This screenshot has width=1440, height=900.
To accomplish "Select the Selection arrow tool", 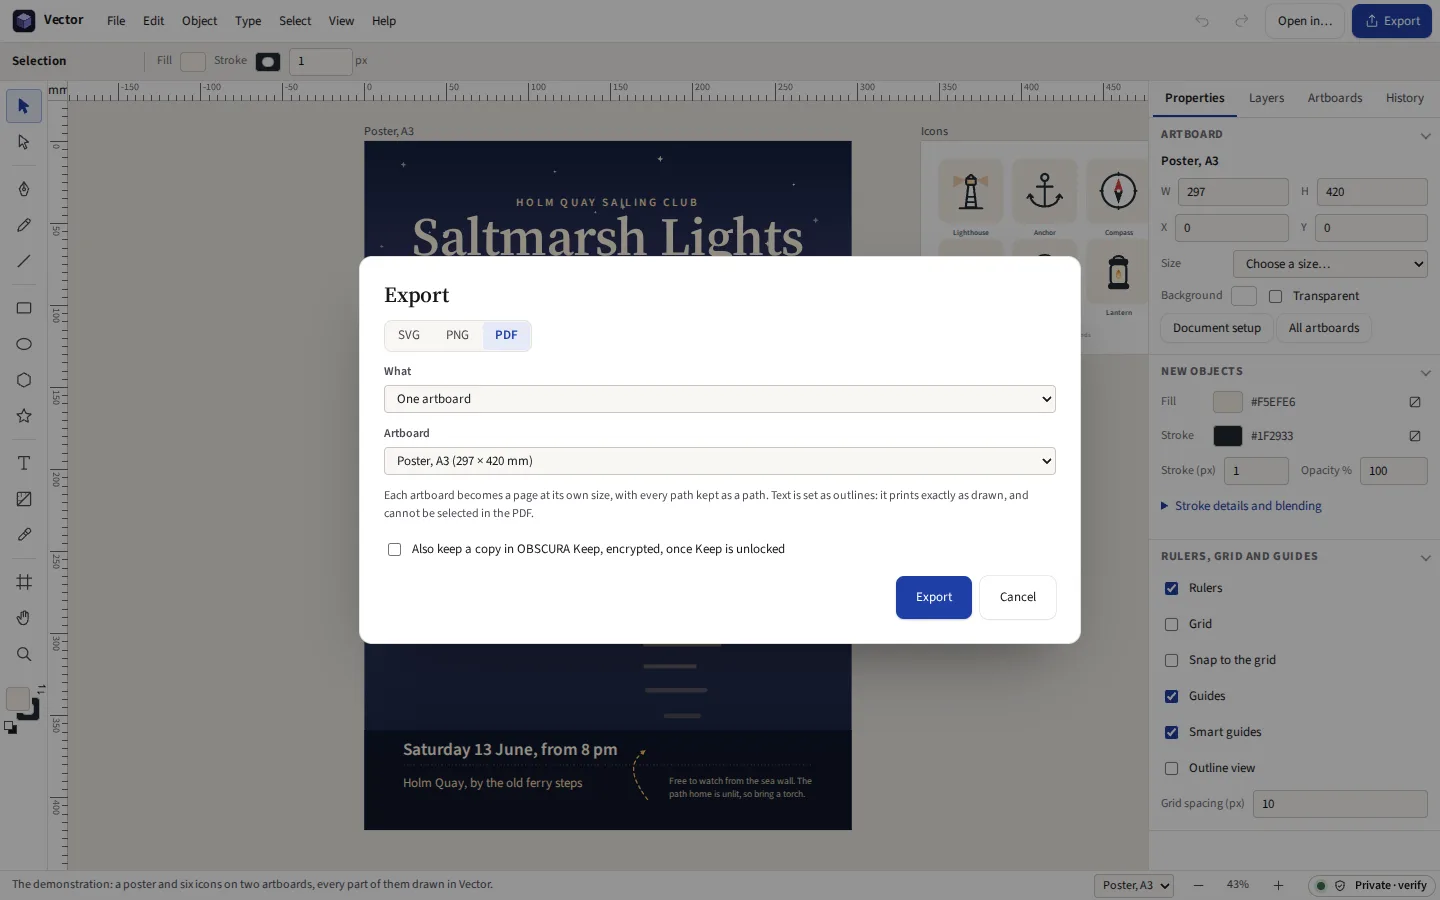I will [x=24, y=106].
